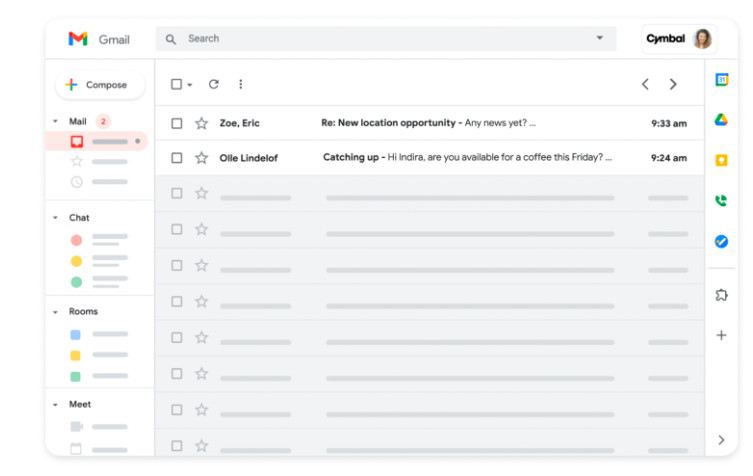Select the Inbox item in Mail
Screen dimensions: 753x476
point(97,141)
